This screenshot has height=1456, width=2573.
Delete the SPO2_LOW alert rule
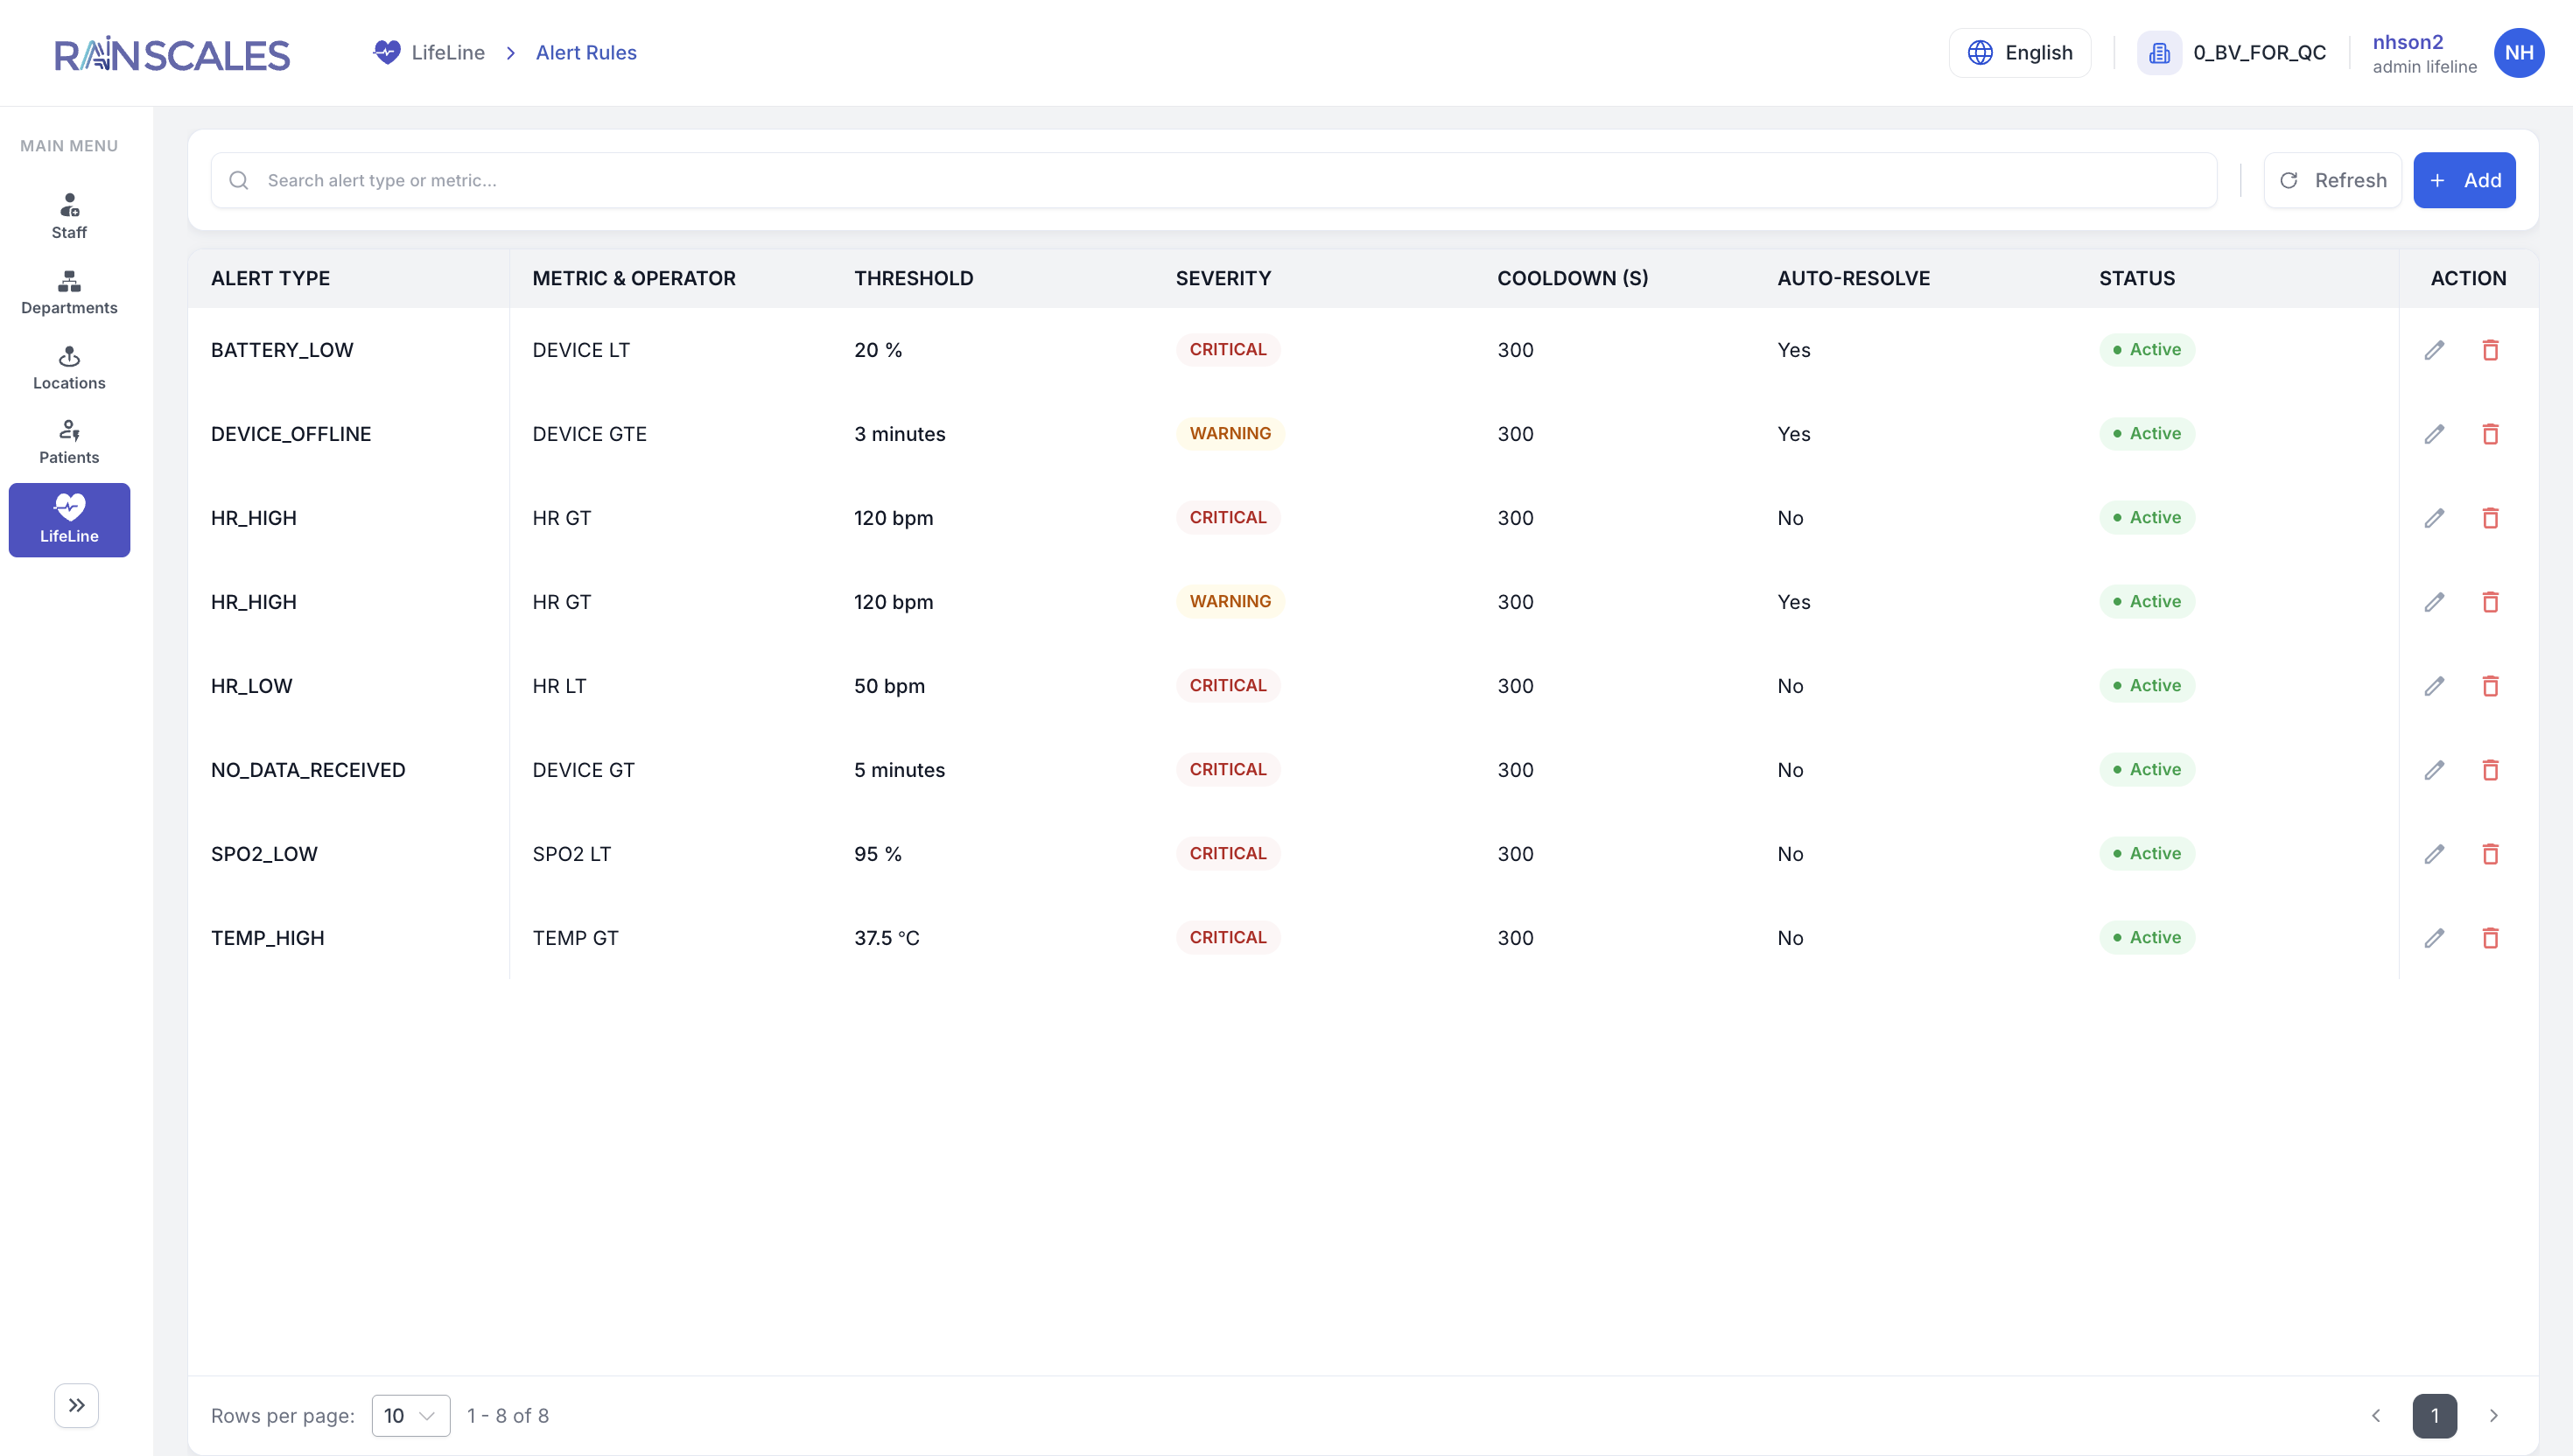[2490, 854]
